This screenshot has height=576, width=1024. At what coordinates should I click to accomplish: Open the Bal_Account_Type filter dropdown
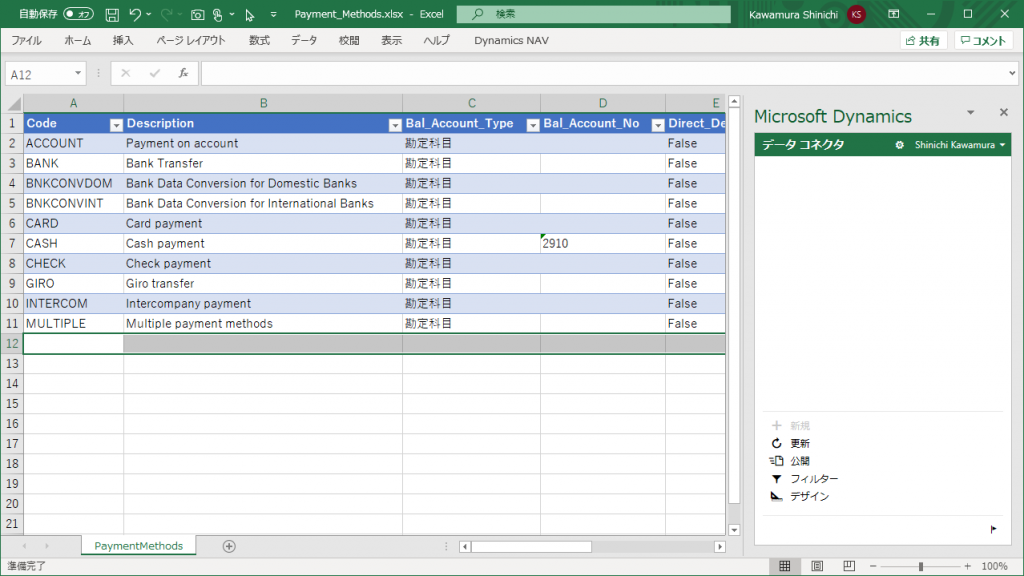[532, 125]
